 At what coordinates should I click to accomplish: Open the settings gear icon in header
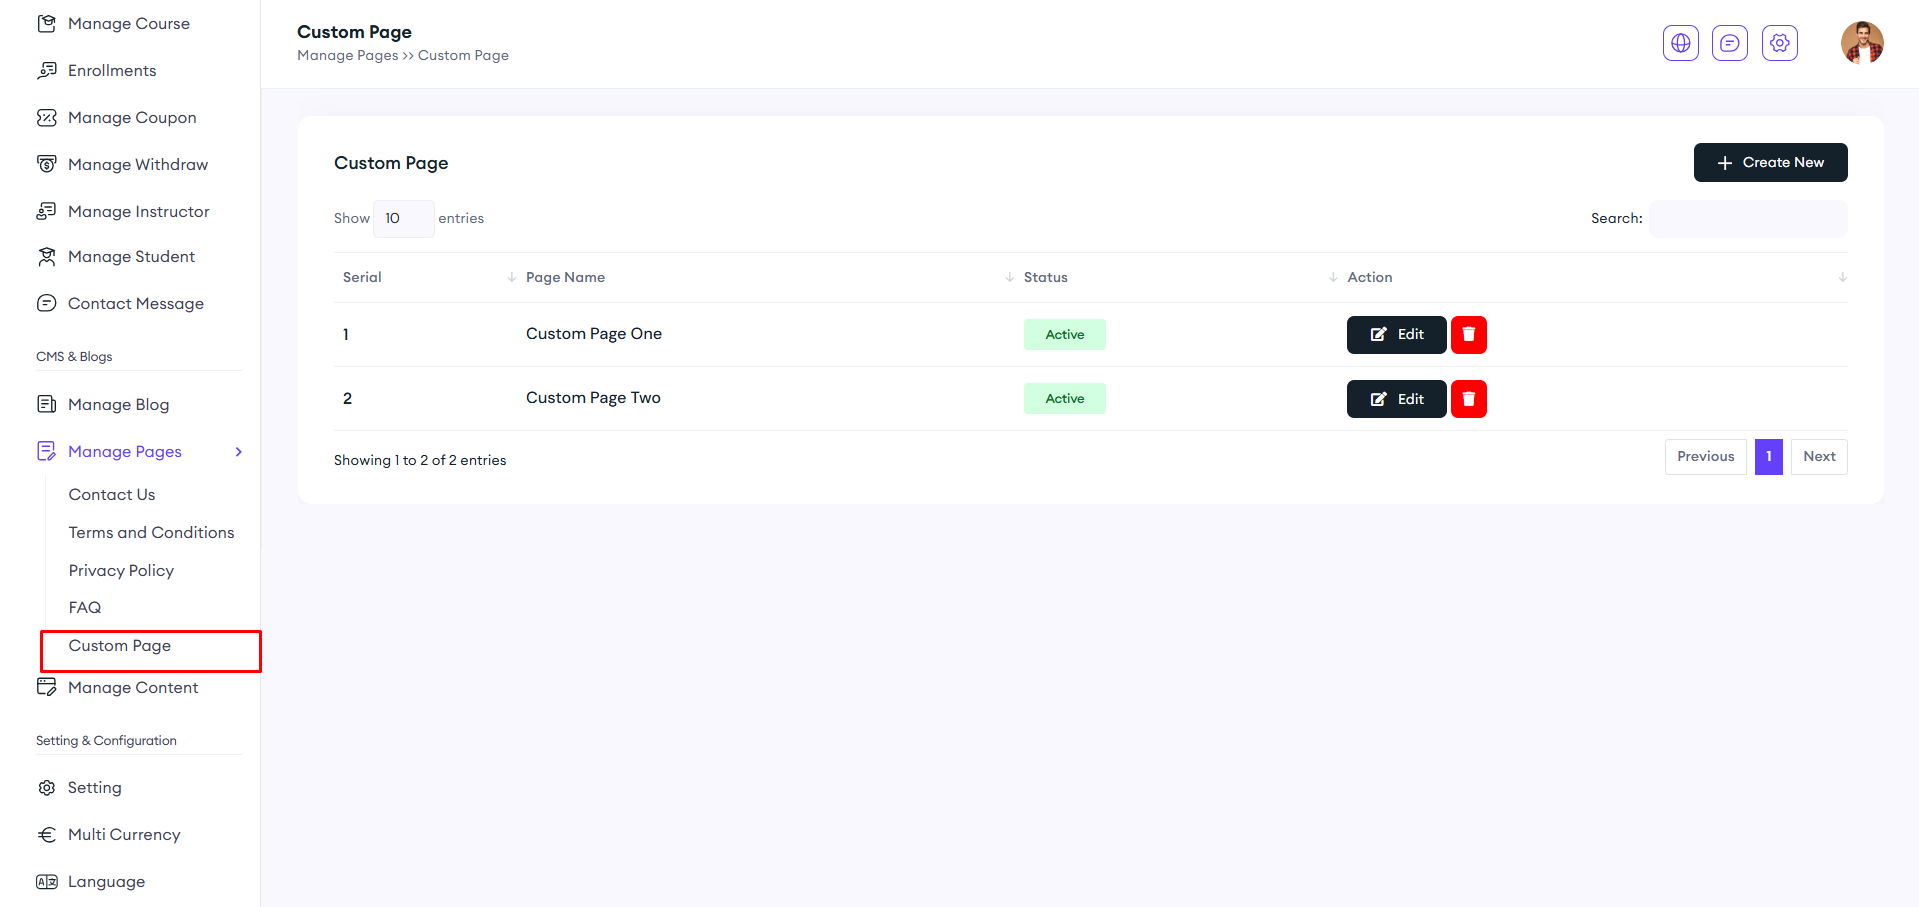[1779, 43]
